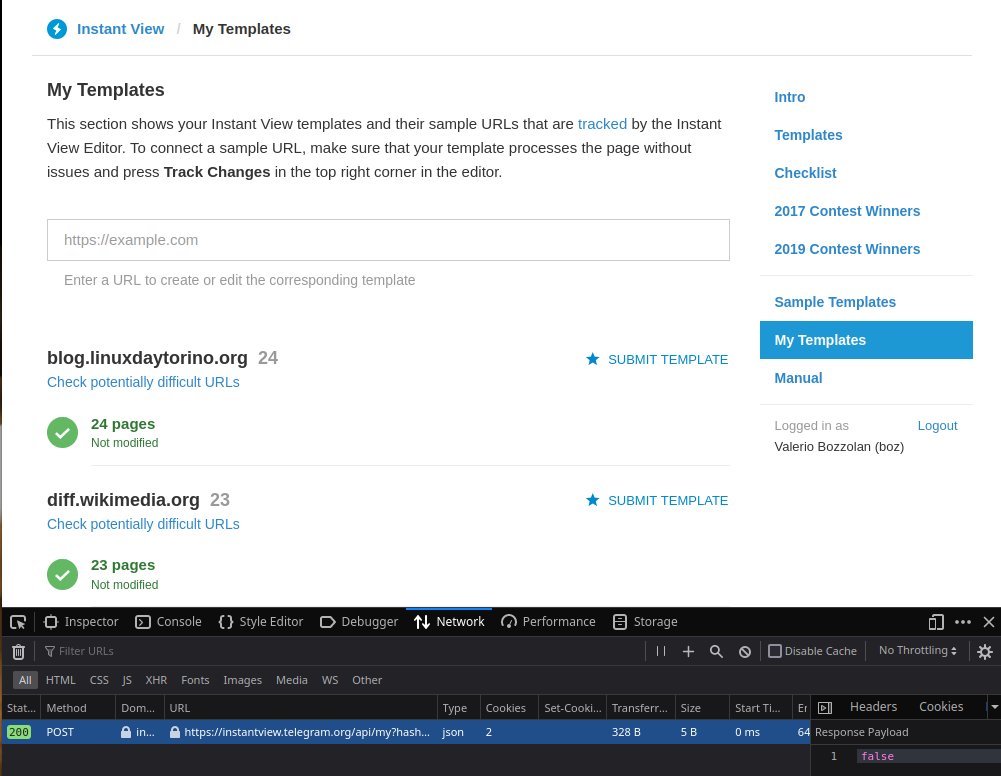Click the lock icon in URL column

(174, 732)
